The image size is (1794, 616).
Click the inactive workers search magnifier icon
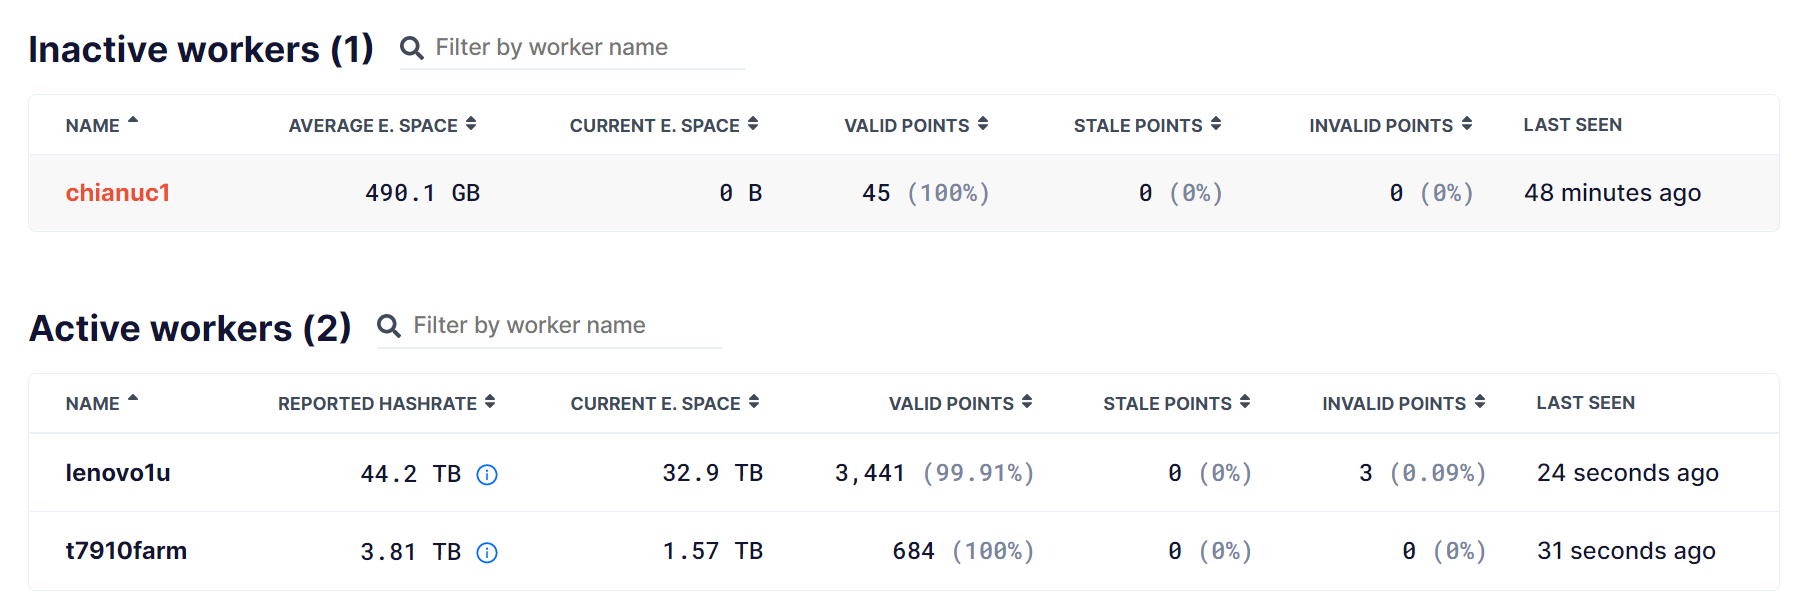click(411, 48)
